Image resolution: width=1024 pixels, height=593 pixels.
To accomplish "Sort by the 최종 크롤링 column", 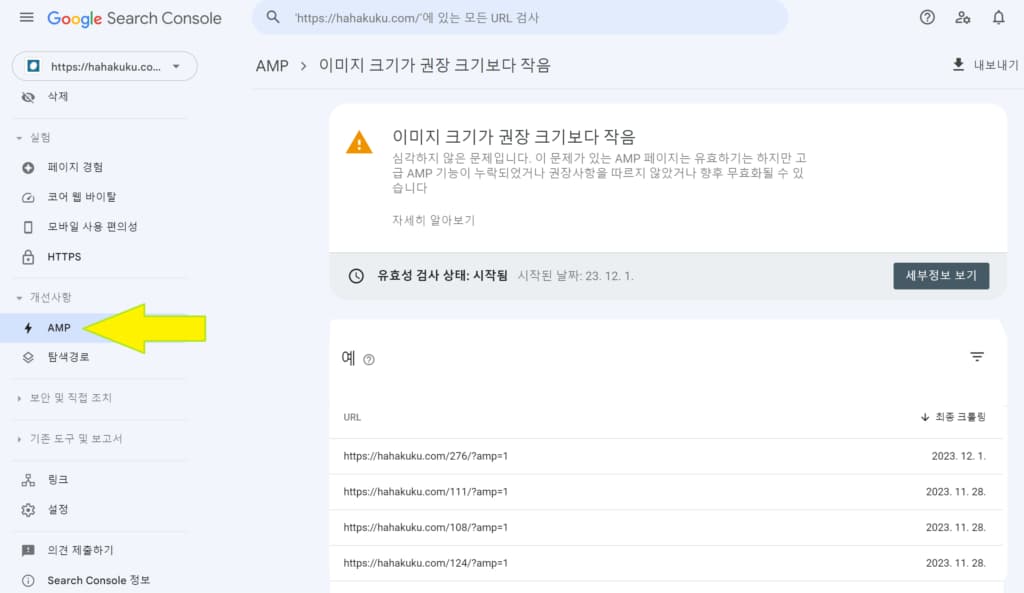I will tap(953, 417).
